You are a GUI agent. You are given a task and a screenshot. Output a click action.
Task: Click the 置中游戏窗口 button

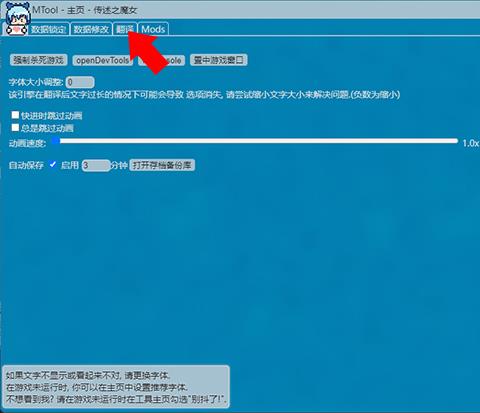tap(219, 60)
